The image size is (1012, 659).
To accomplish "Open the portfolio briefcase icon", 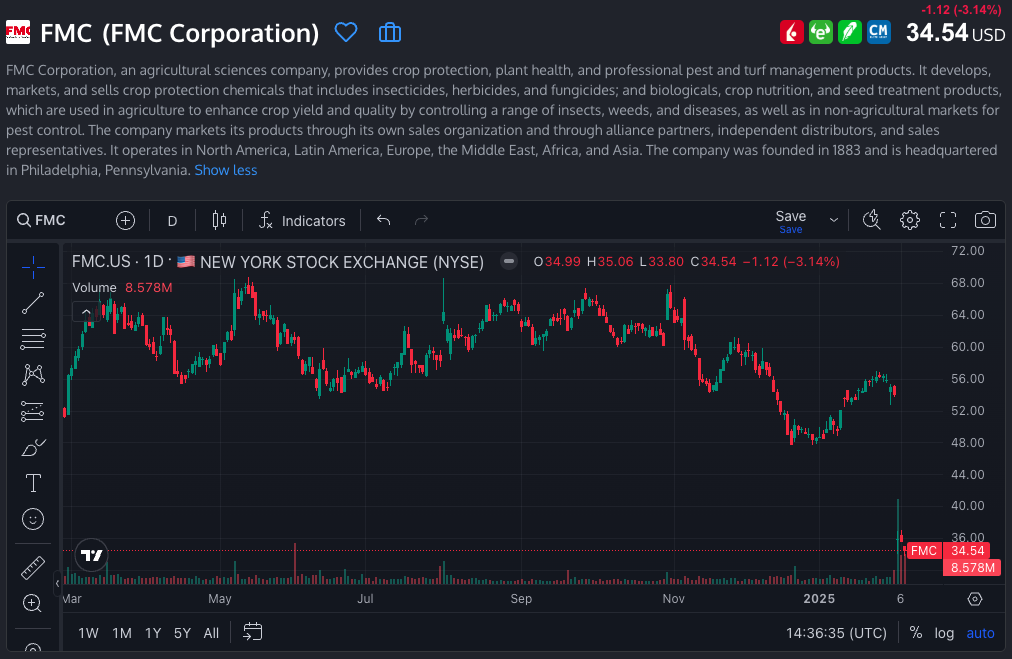I will coord(390,32).
